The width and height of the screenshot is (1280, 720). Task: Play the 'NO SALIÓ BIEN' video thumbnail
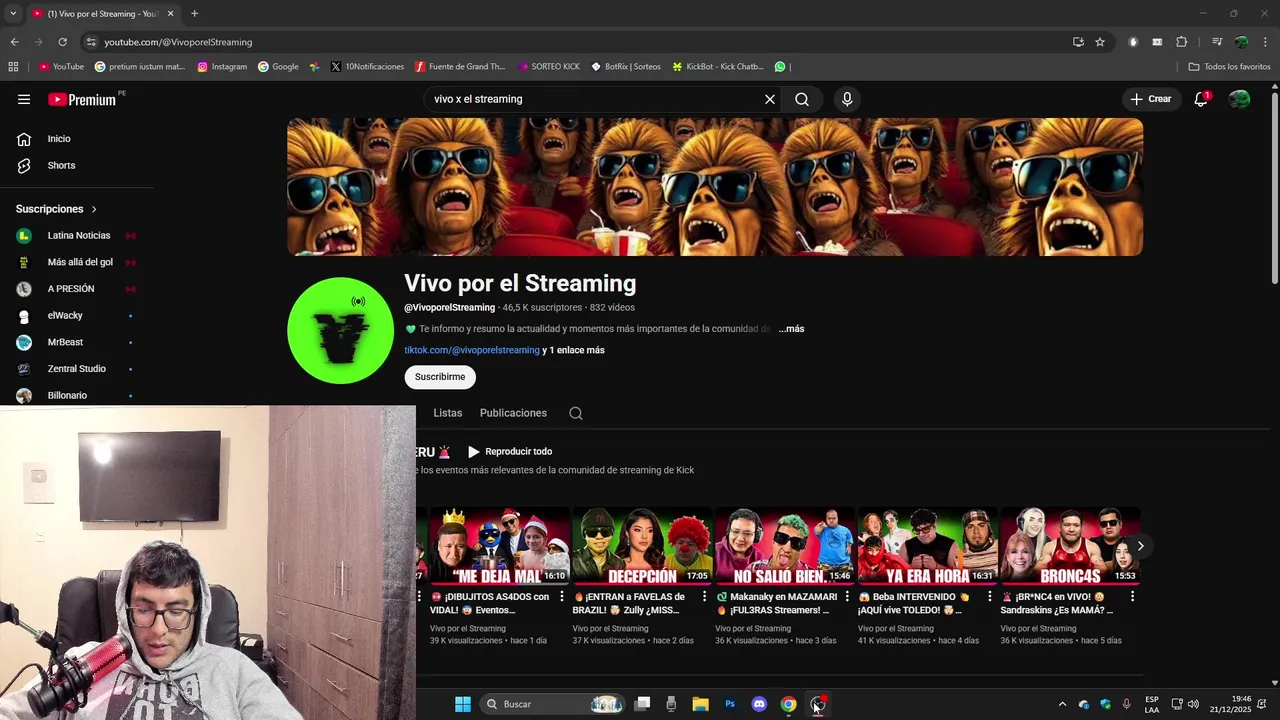click(x=784, y=546)
